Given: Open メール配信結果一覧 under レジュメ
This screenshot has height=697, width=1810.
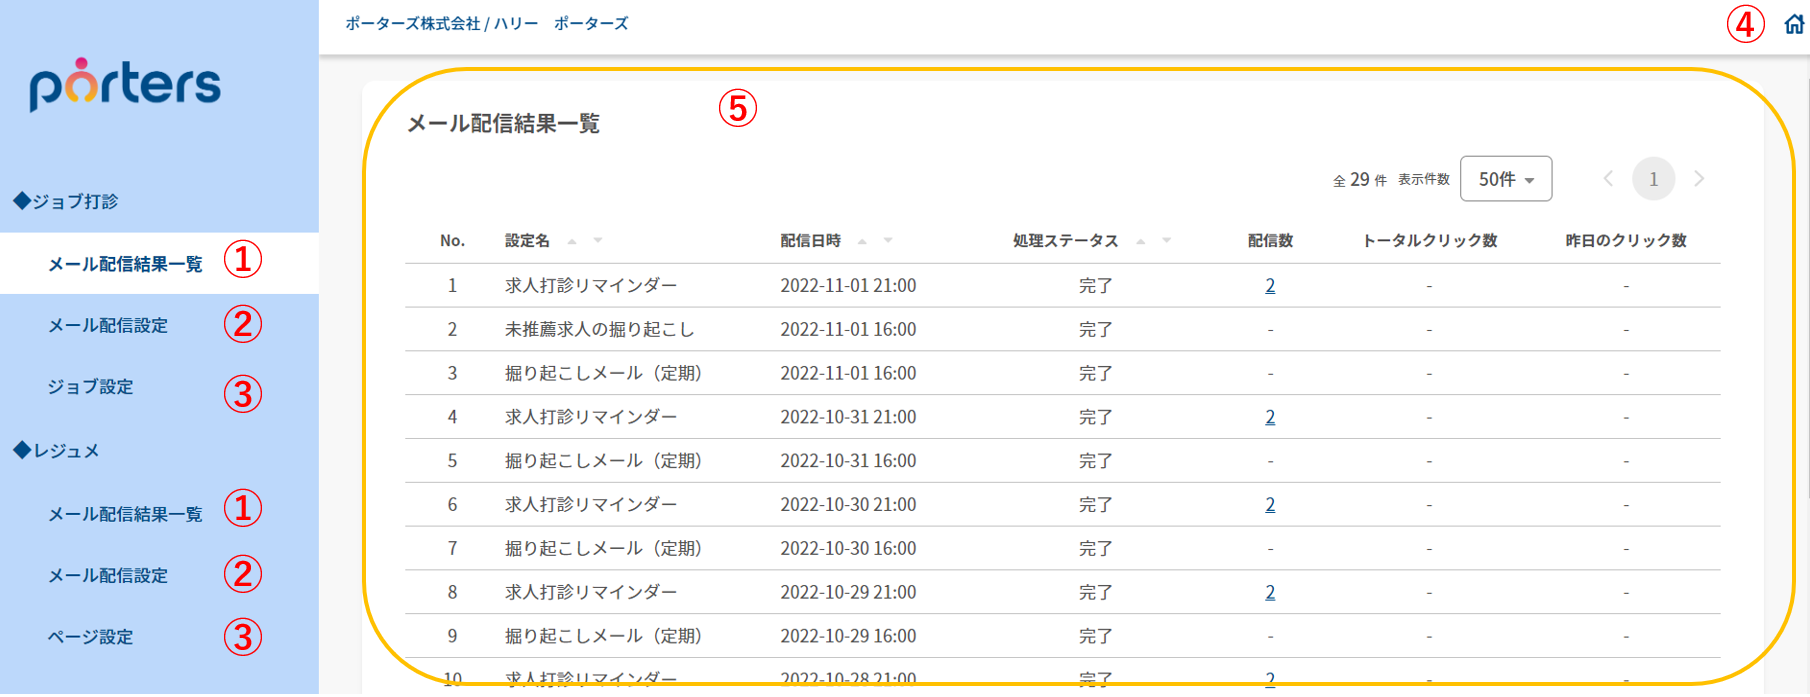Looking at the screenshot, I should [125, 514].
